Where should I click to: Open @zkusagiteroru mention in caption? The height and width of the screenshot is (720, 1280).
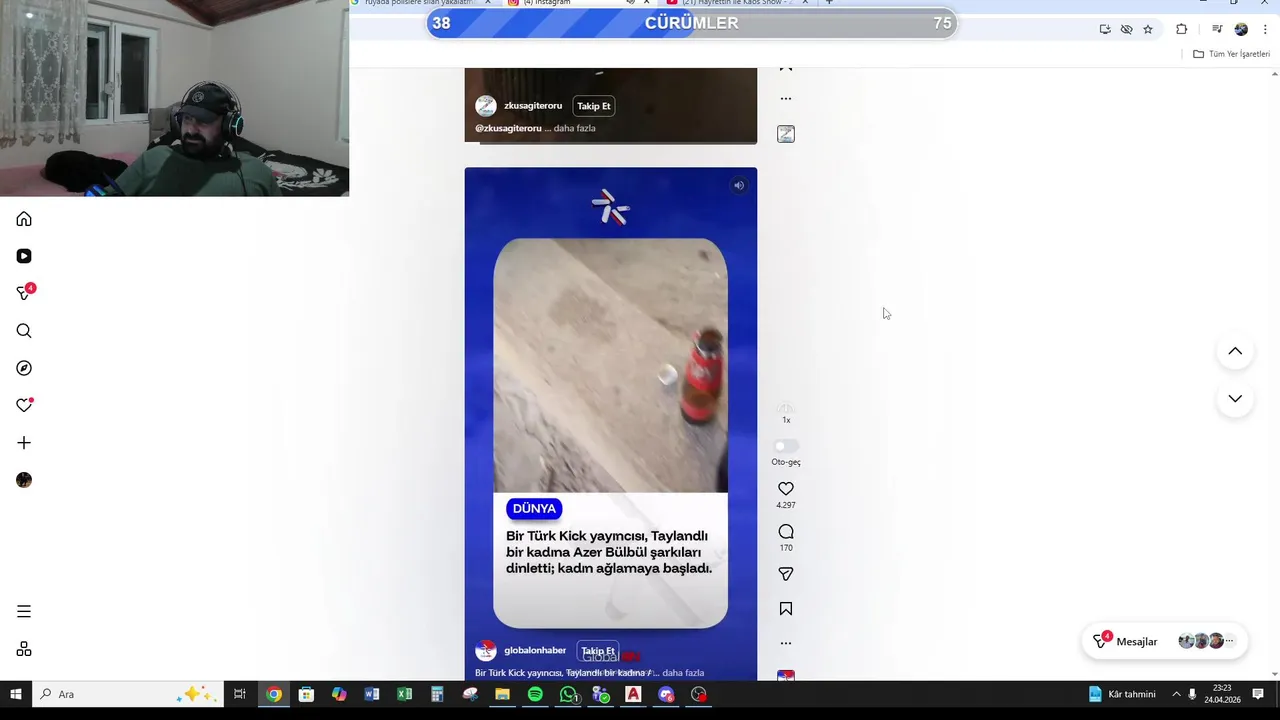[508, 128]
